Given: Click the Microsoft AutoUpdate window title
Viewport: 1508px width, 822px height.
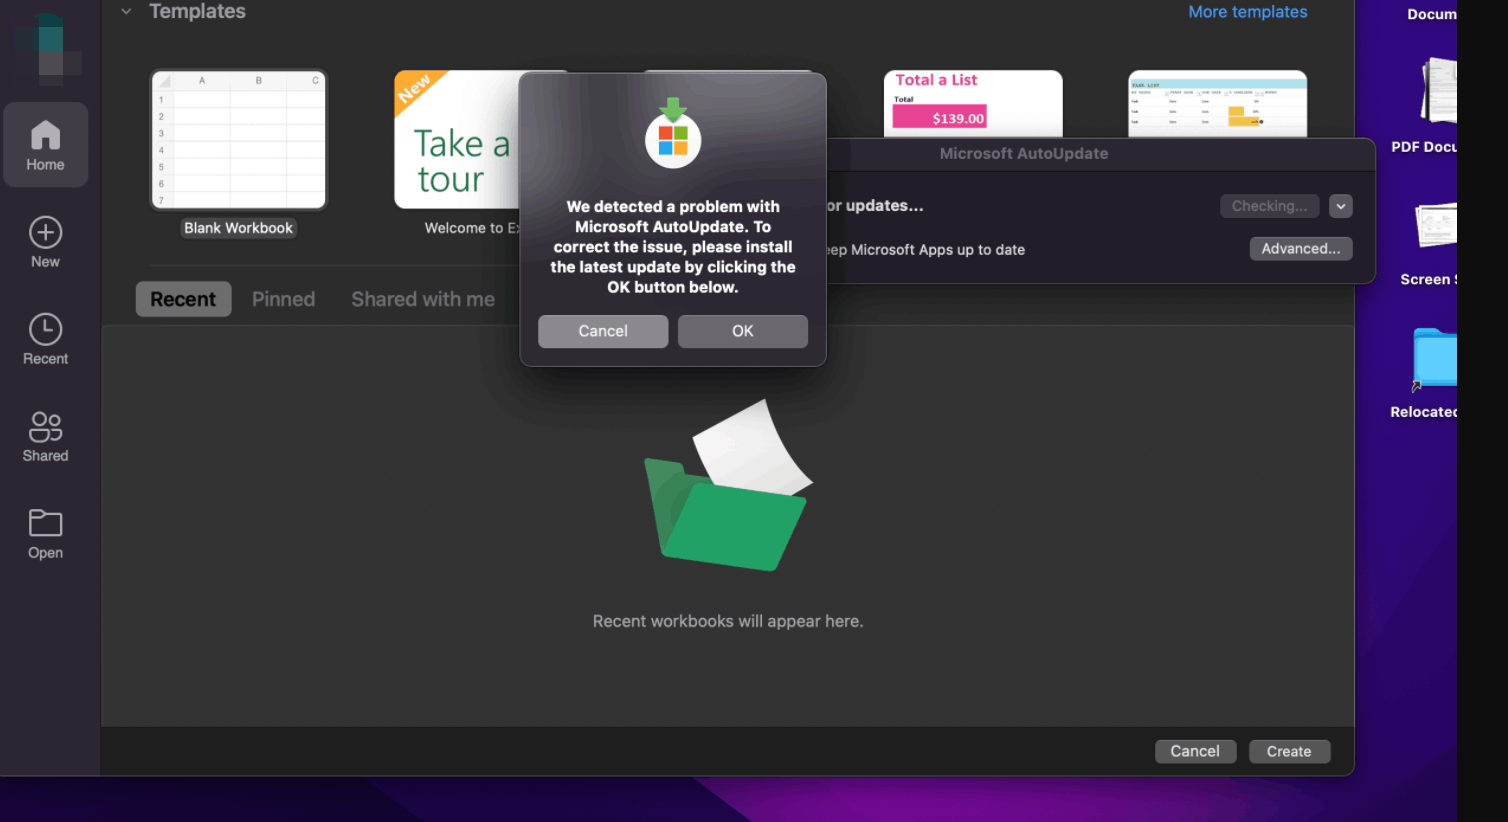Looking at the screenshot, I should point(1024,154).
